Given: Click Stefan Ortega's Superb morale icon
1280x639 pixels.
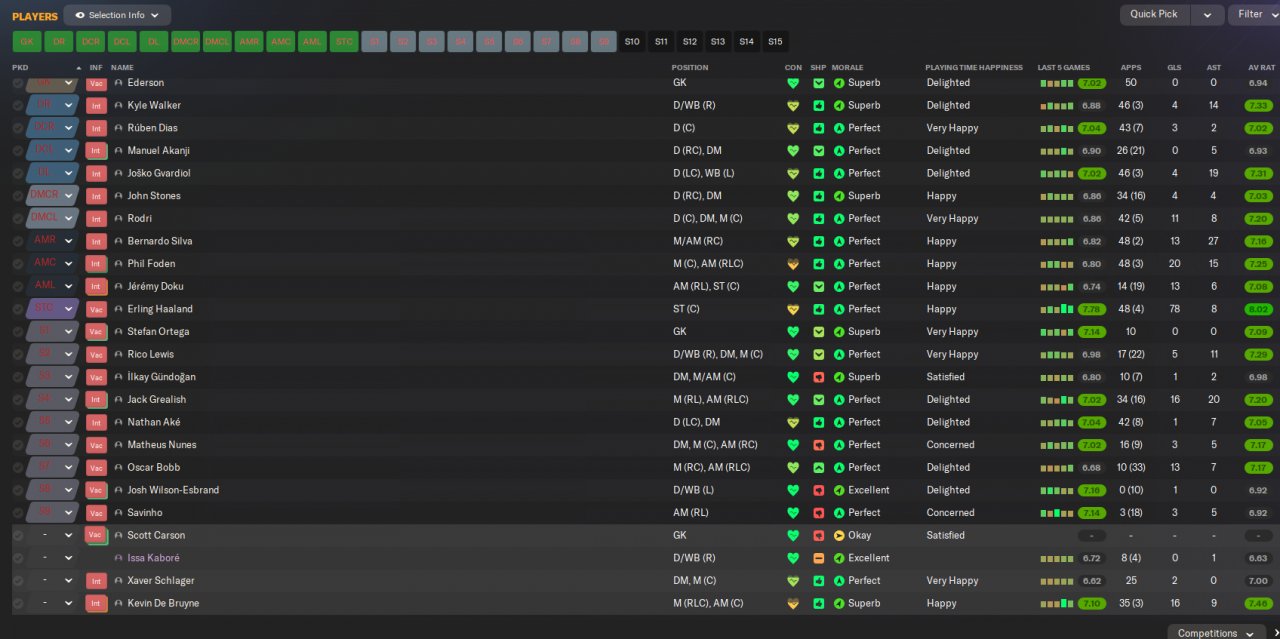Looking at the screenshot, I should point(839,332).
